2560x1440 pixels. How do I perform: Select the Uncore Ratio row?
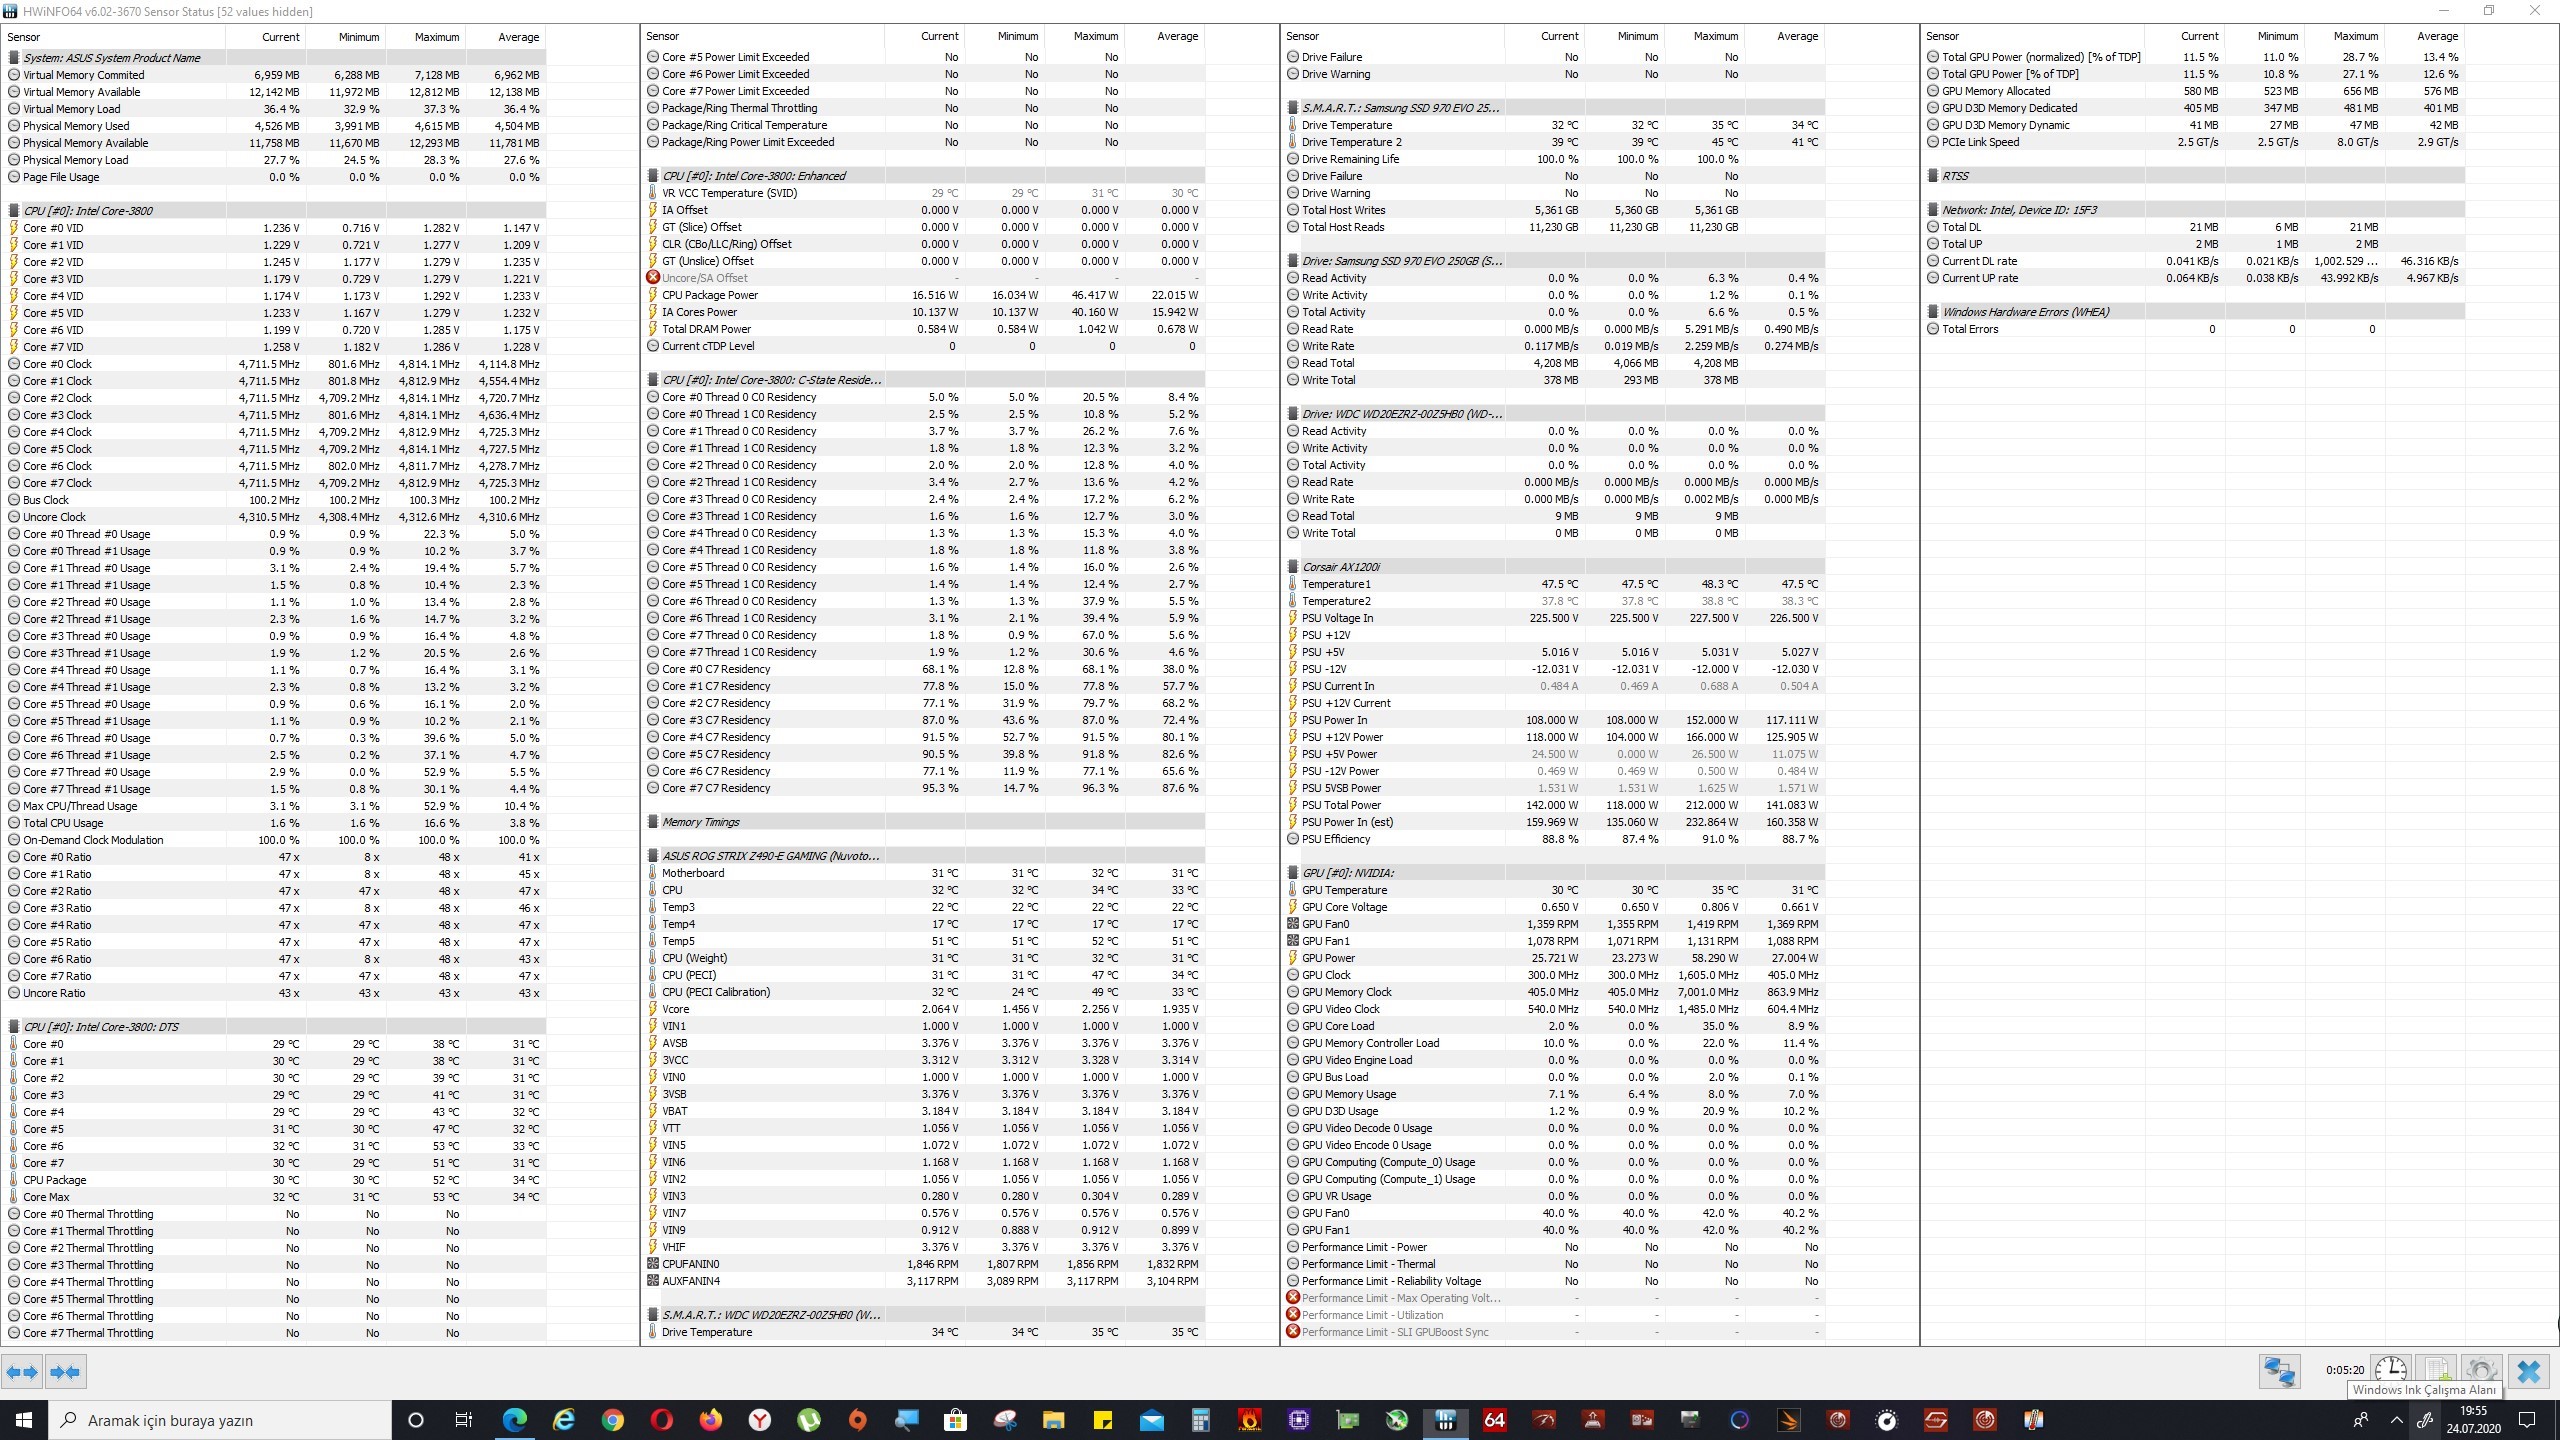pos(273,993)
